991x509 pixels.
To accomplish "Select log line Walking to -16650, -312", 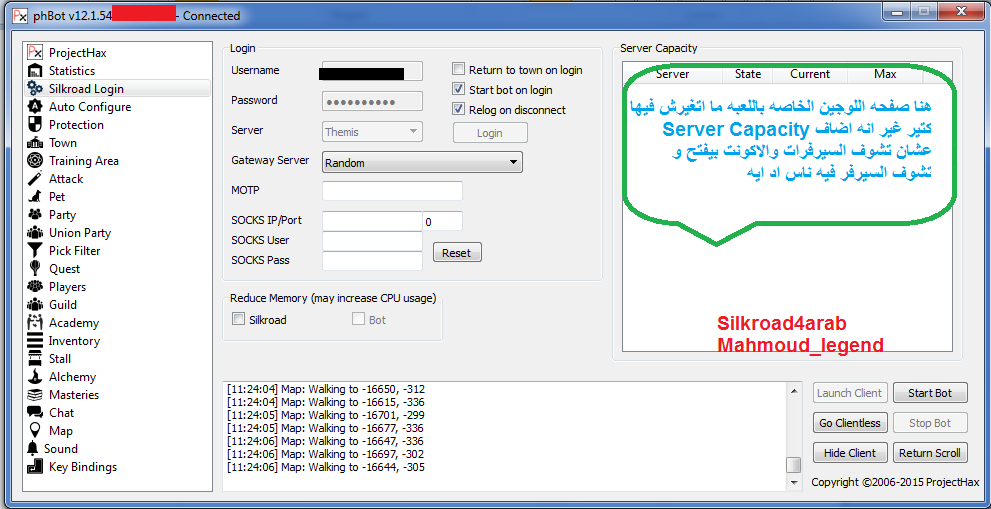I will (326, 389).
